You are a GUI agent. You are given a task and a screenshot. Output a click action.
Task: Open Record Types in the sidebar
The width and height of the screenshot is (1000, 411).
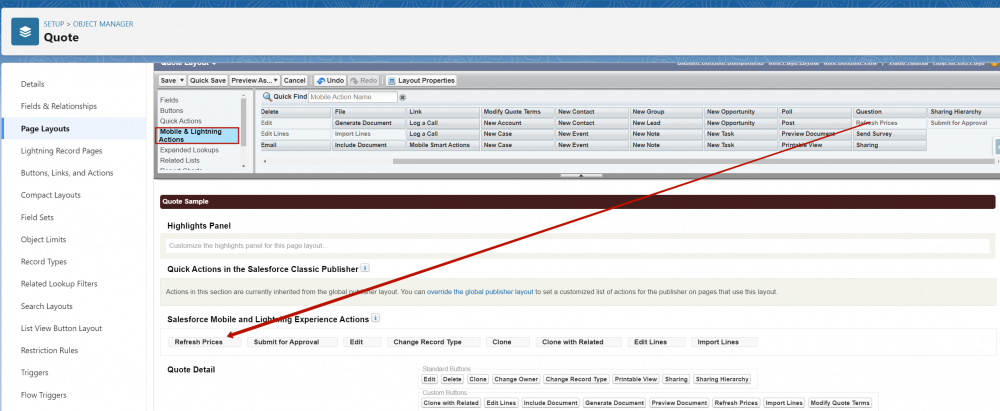click(43, 262)
